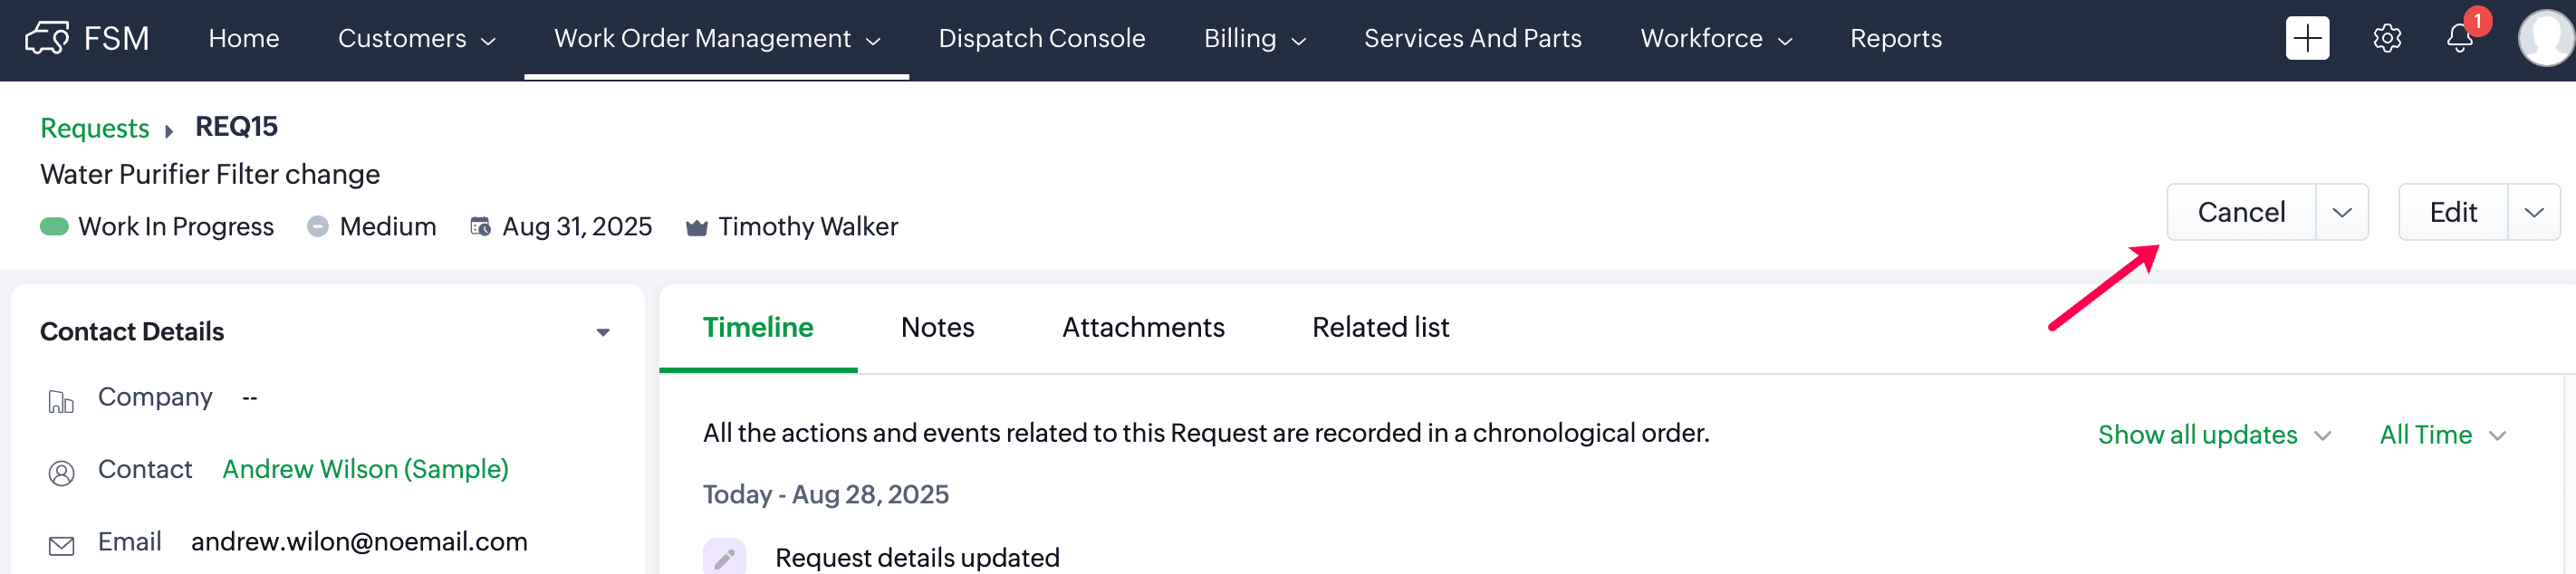
Task: Open the quick create plus icon
Action: (2307, 38)
